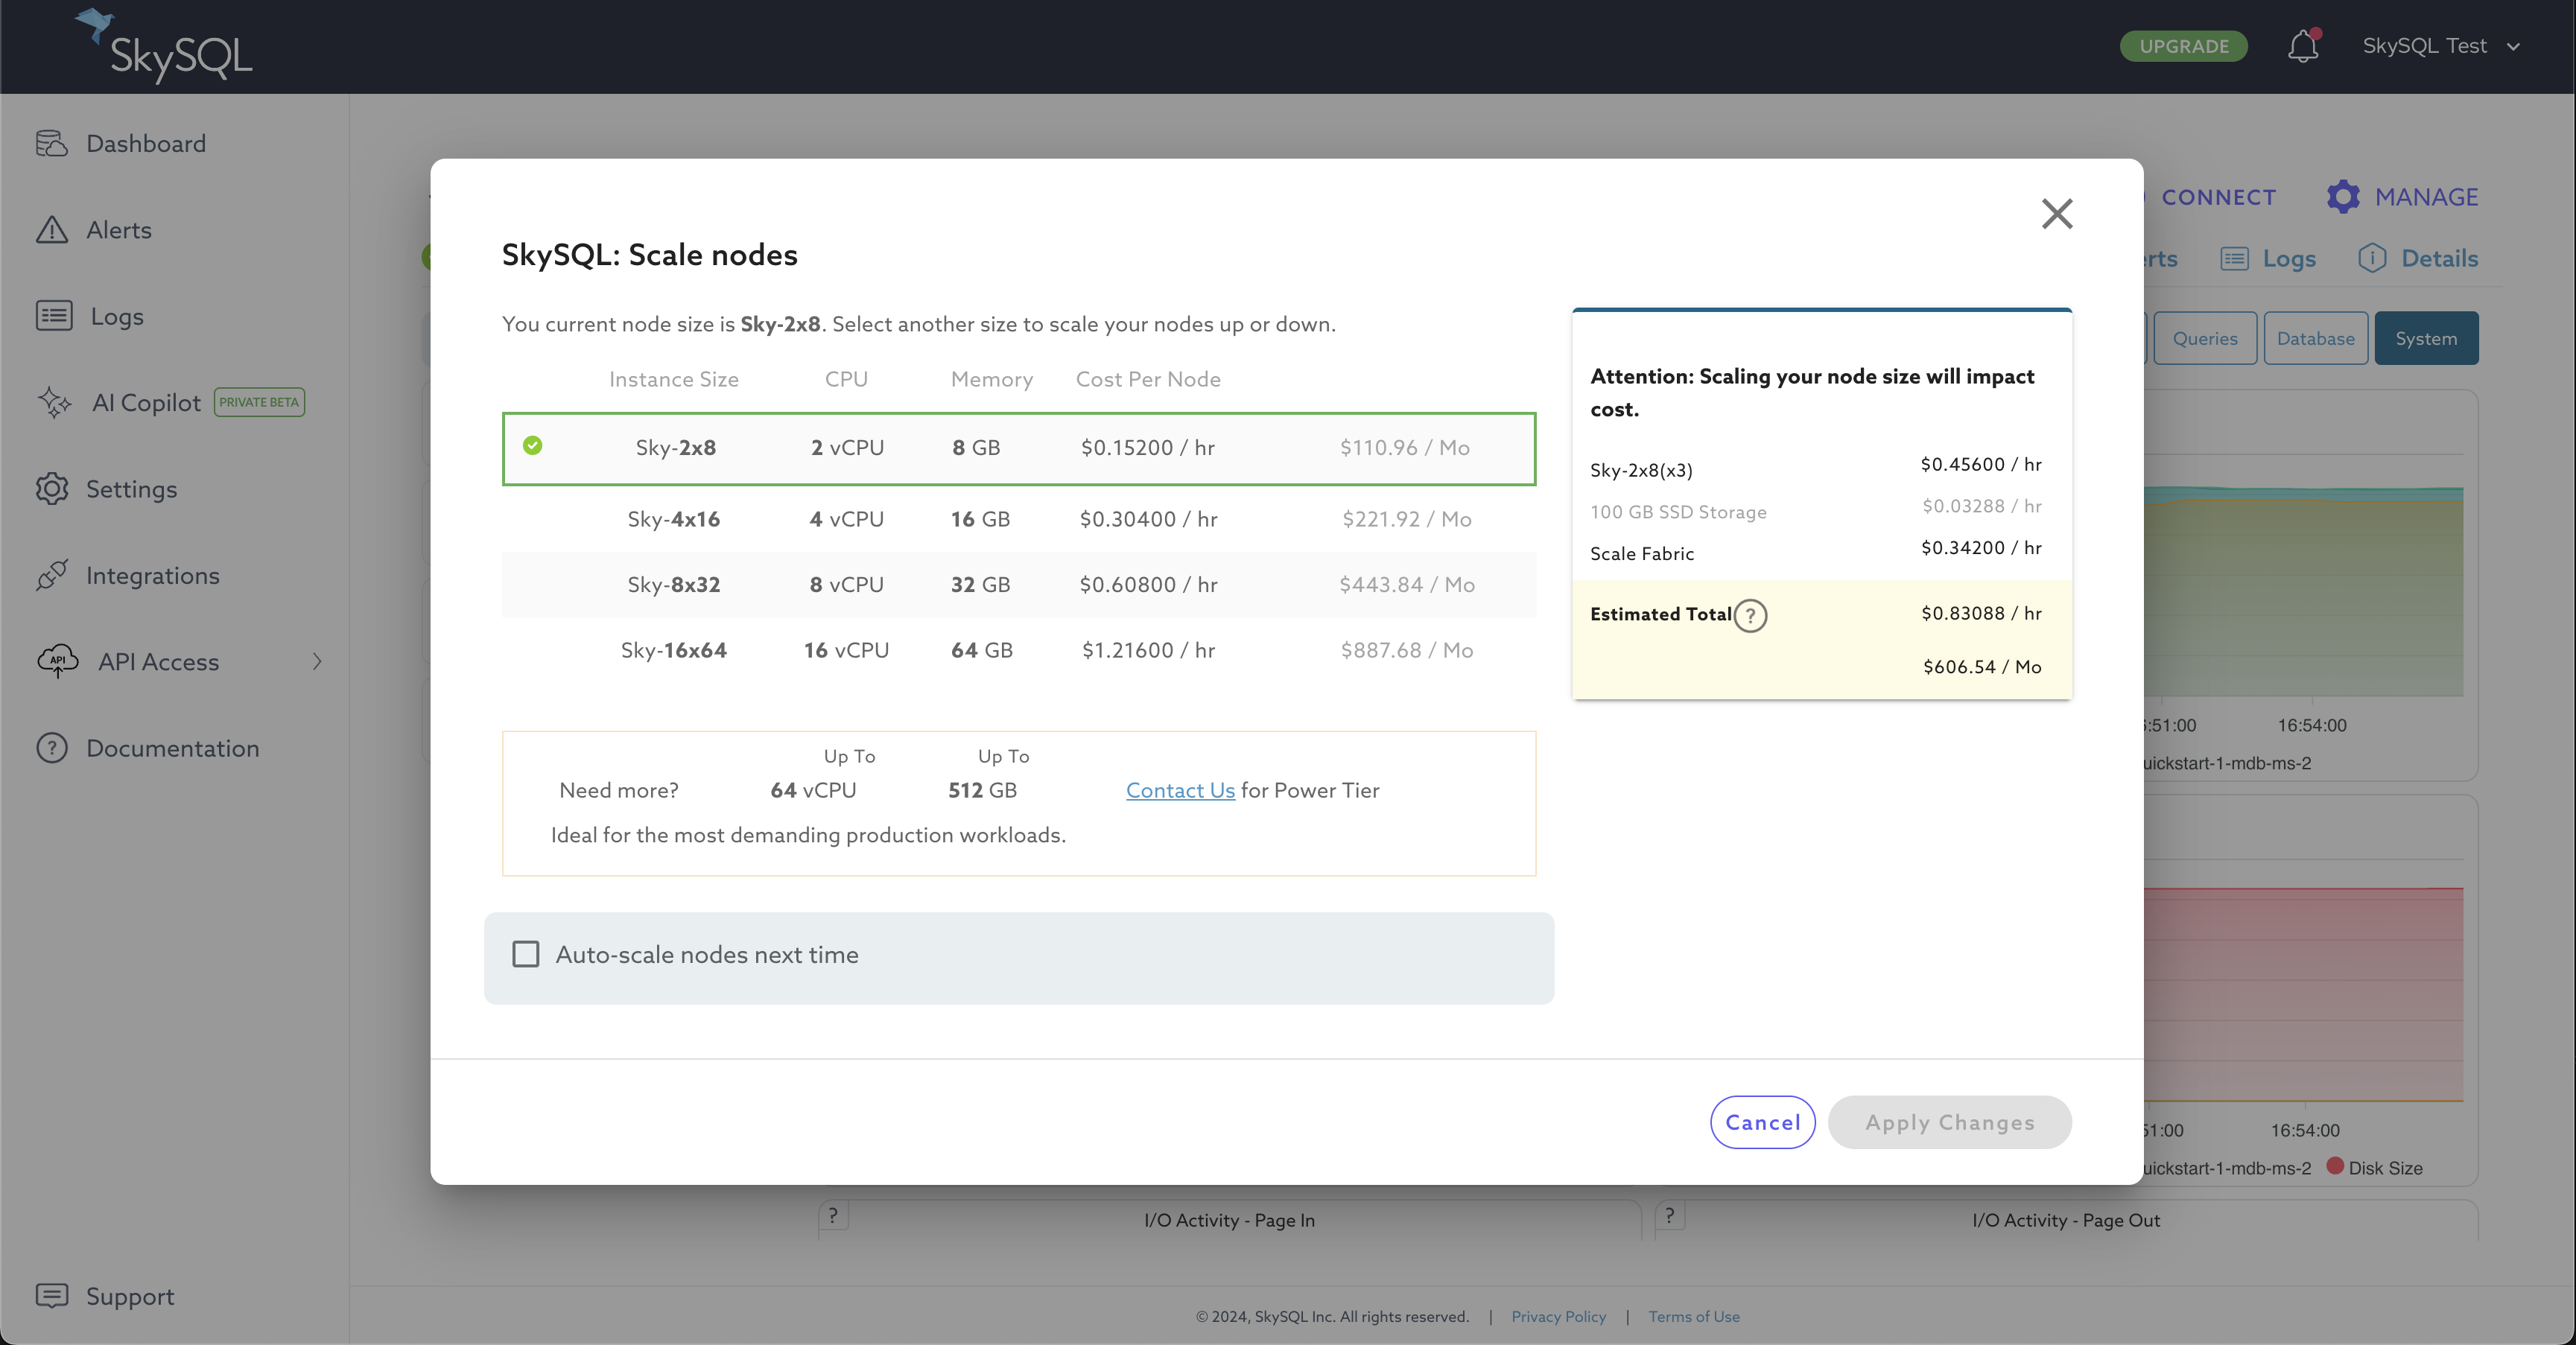Open the SkySQL Test account dropdown

2440,46
